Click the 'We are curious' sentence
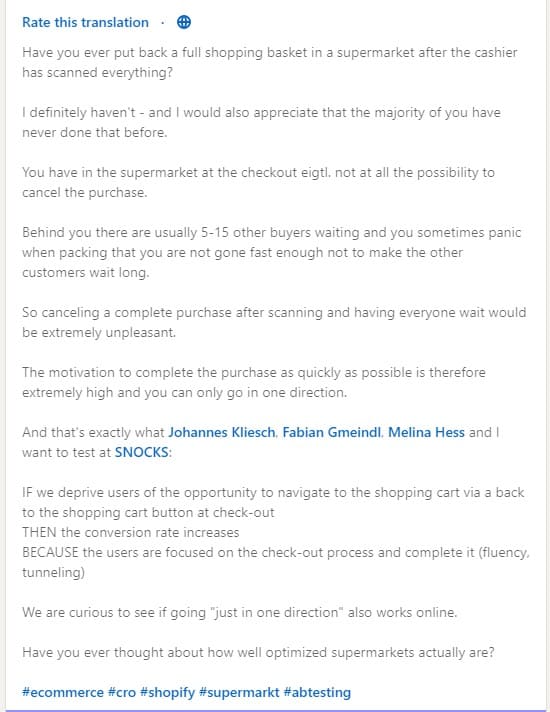The width and height of the screenshot is (550, 712). [239, 612]
